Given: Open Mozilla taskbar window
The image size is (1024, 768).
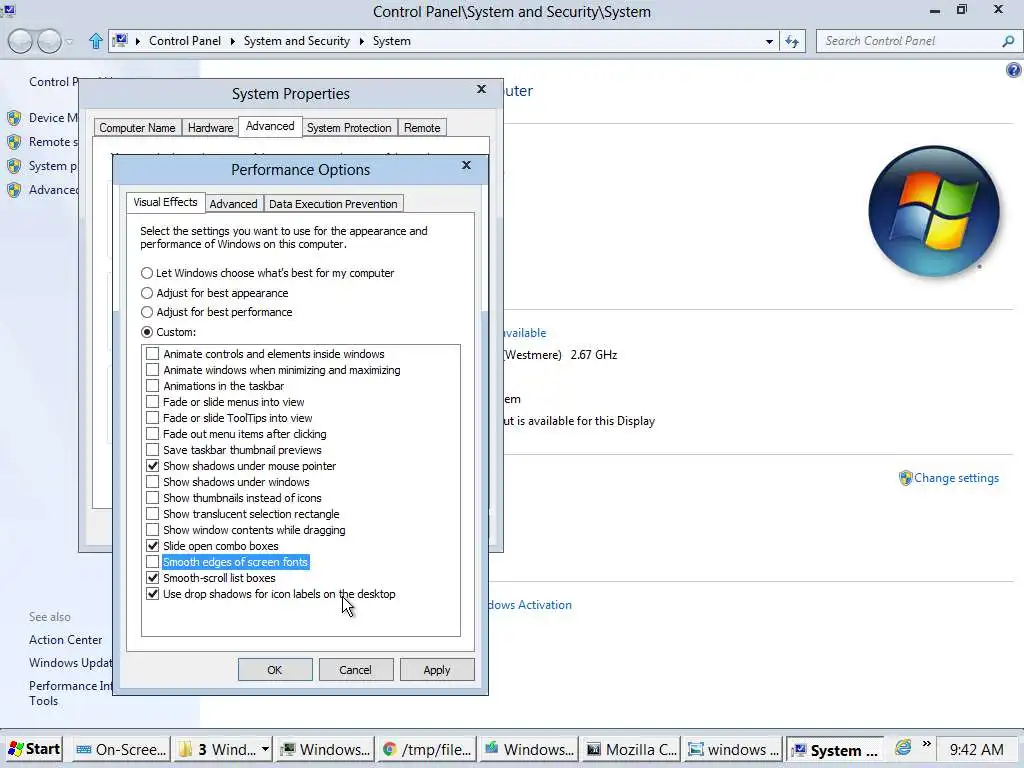Looking at the screenshot, I should pos(631,750).
